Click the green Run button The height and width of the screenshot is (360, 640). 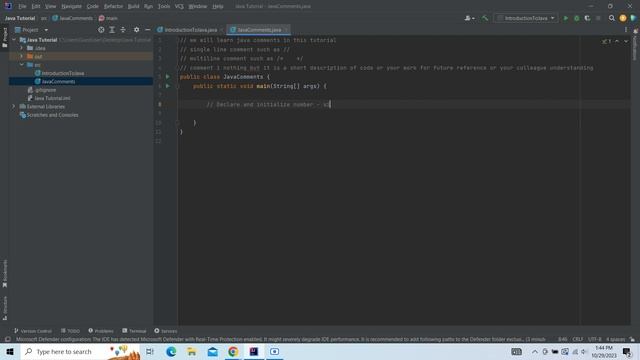pos(566,18)
